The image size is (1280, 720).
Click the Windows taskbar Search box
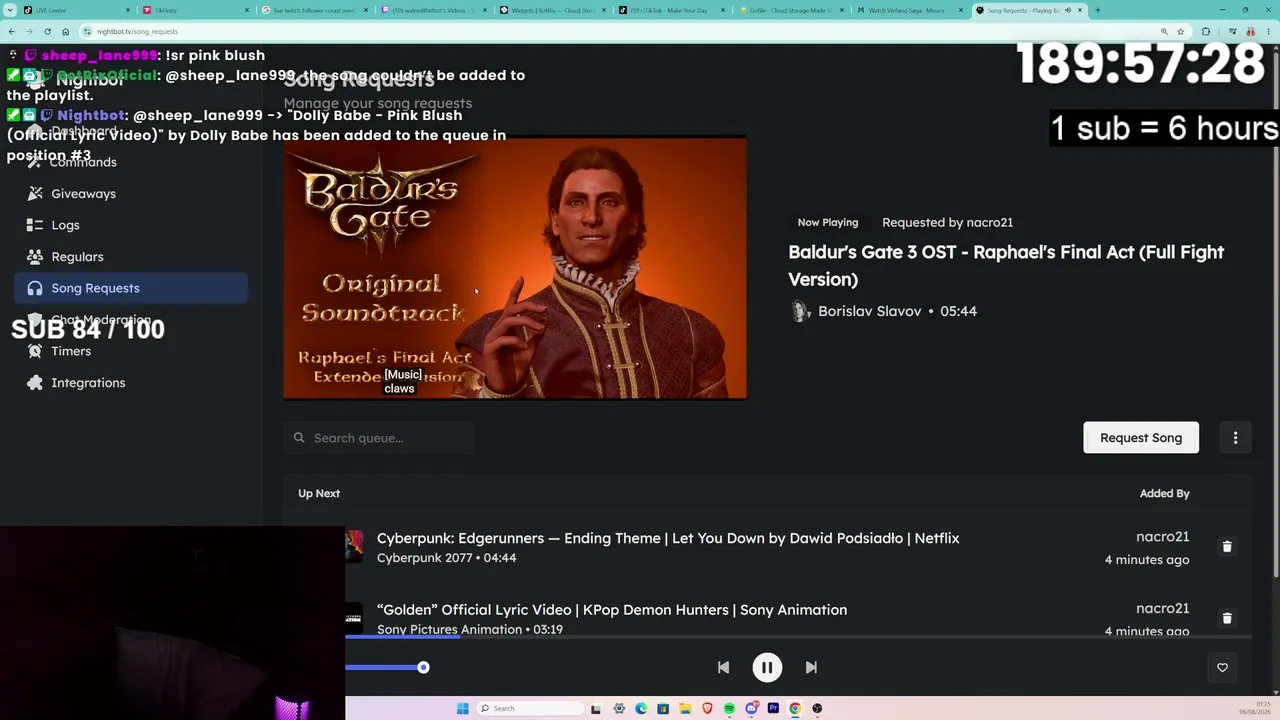(x=528, y=708)
